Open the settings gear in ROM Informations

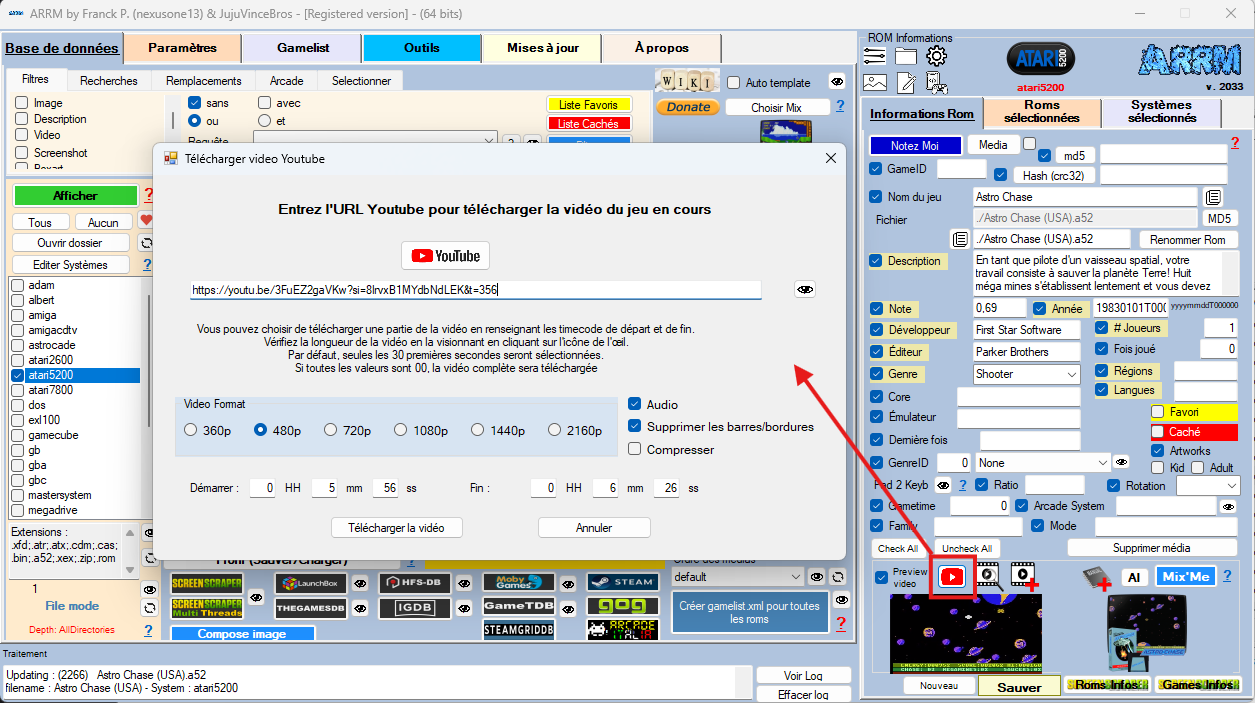pyautogui.click(x=936, y=56)
